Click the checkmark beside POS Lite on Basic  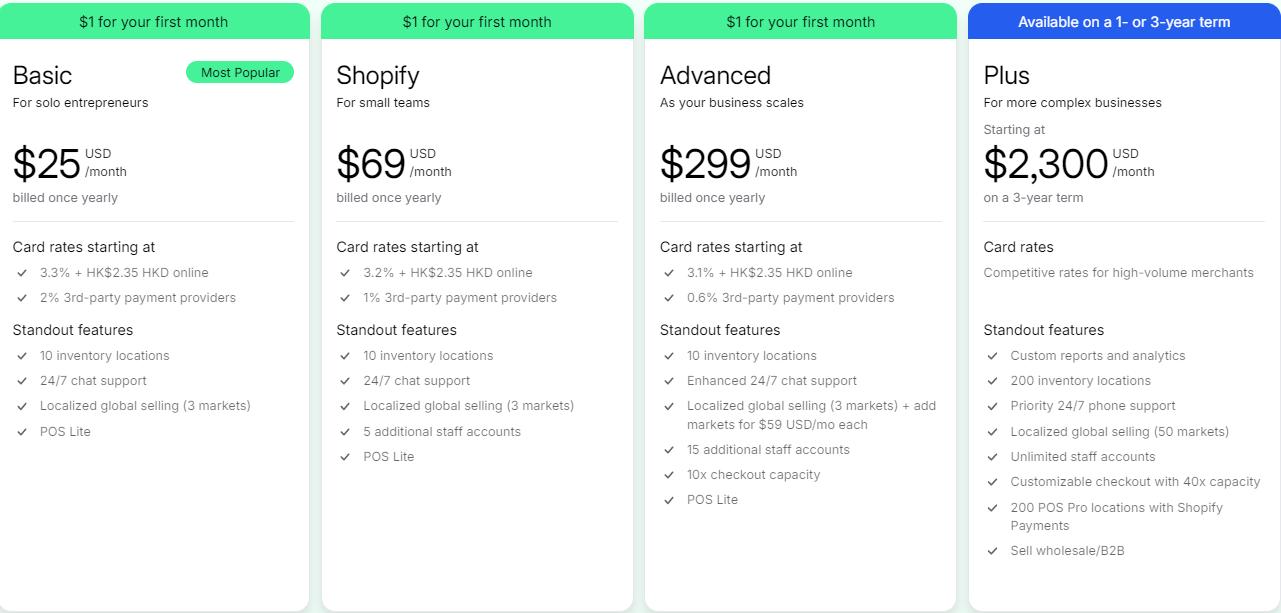[22, 431]
